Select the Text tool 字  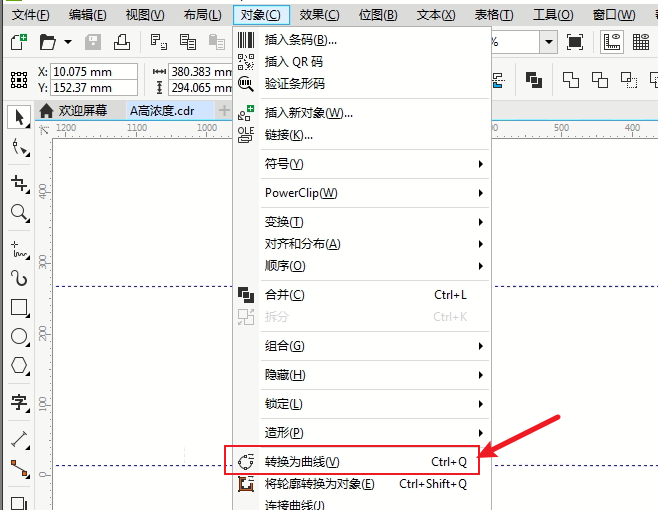point(20,403)
